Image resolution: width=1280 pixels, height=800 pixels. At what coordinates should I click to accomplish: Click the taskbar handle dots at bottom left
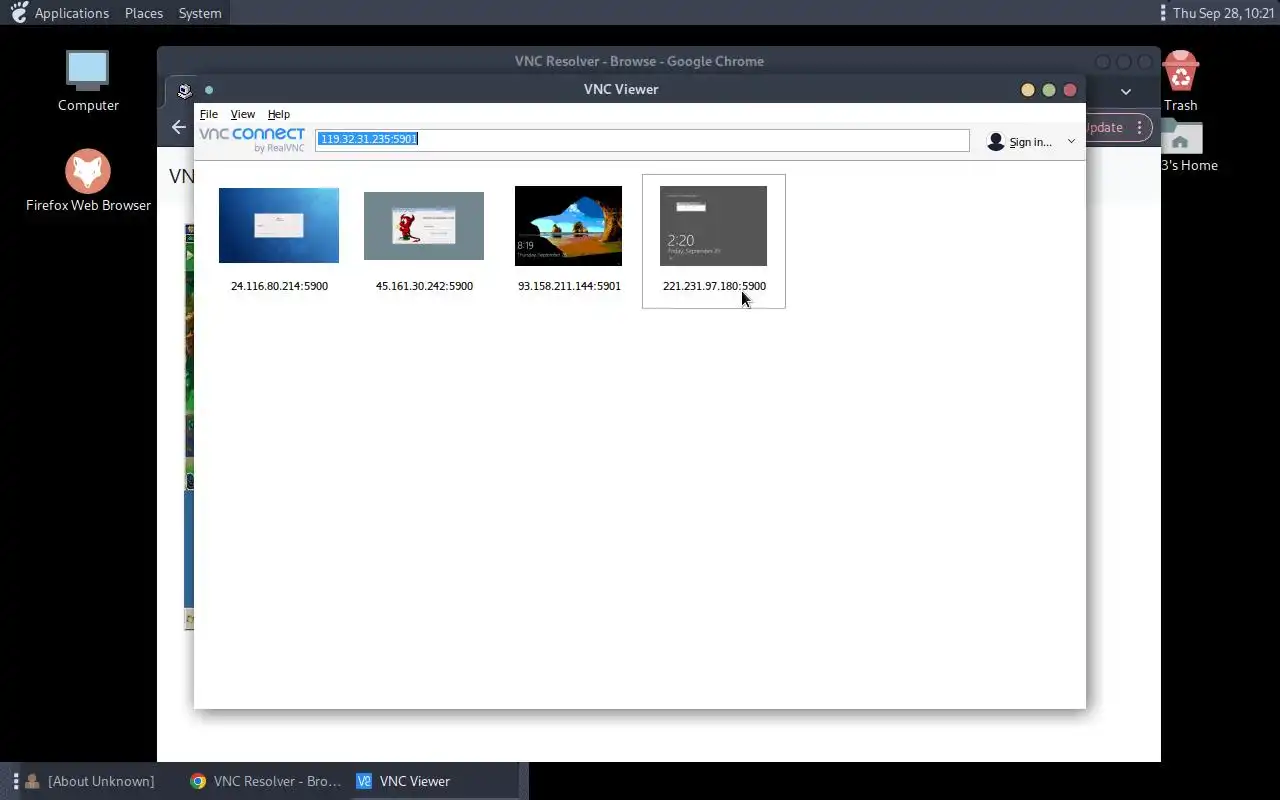(15, 781)
